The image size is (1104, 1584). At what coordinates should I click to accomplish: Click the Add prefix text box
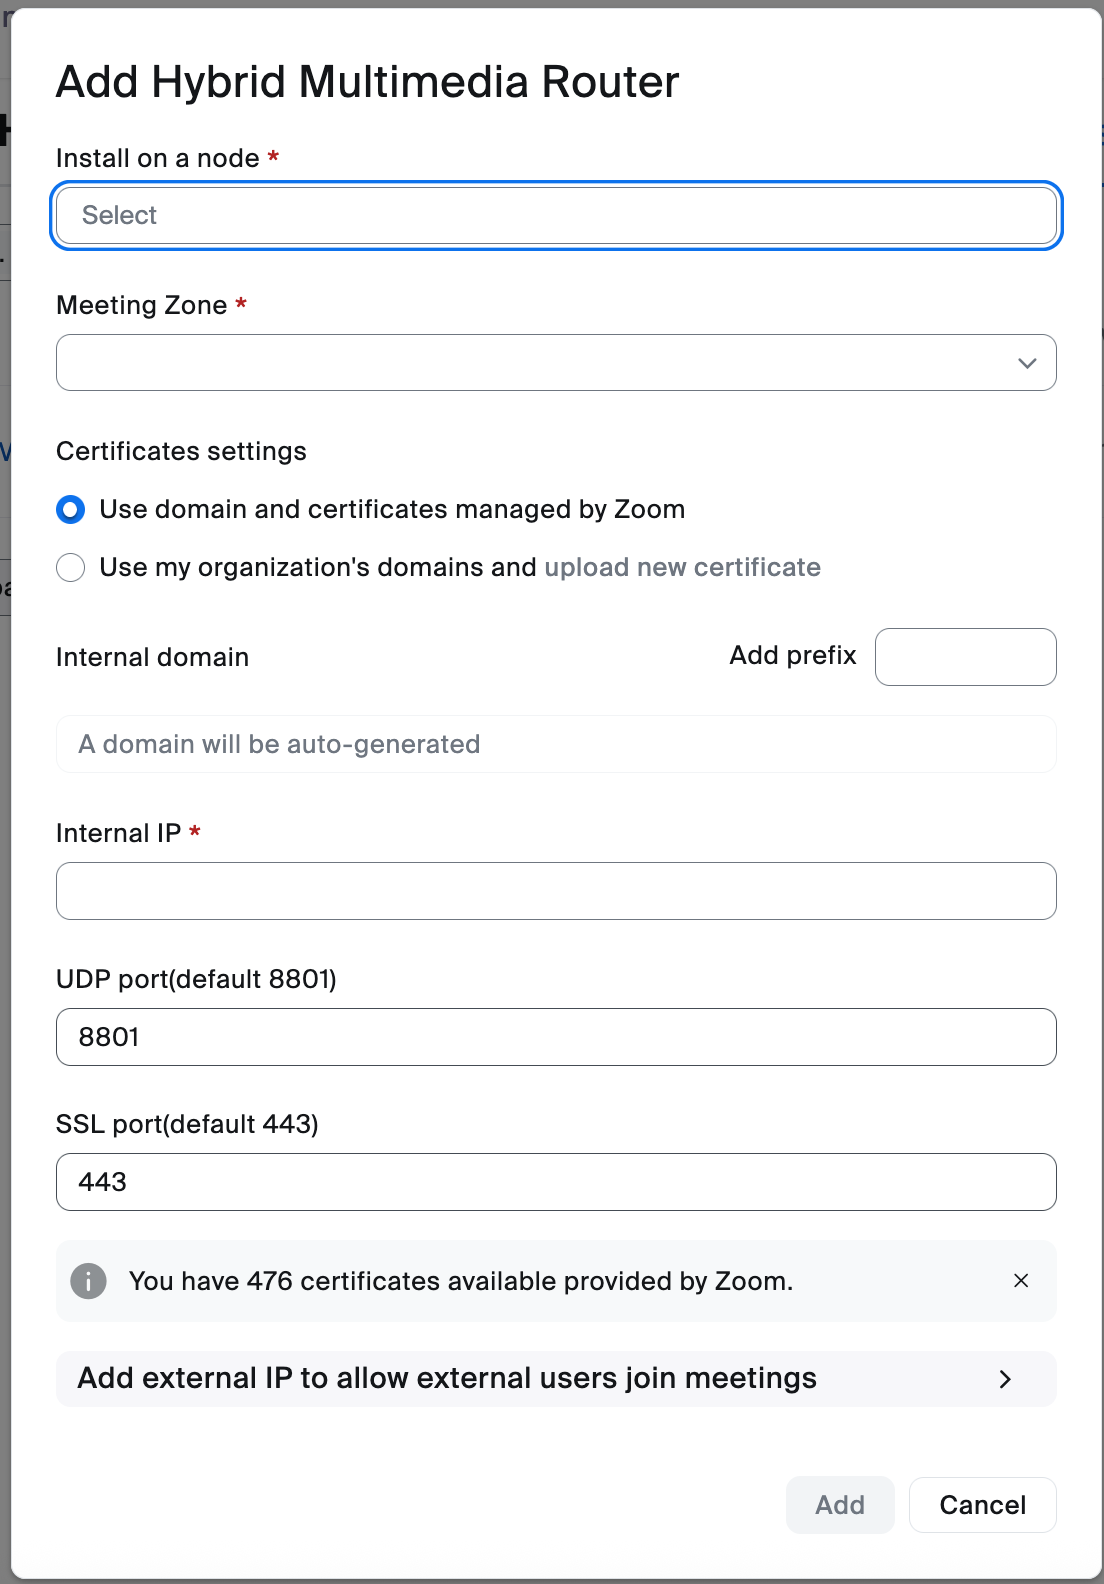tap(965, 657)
